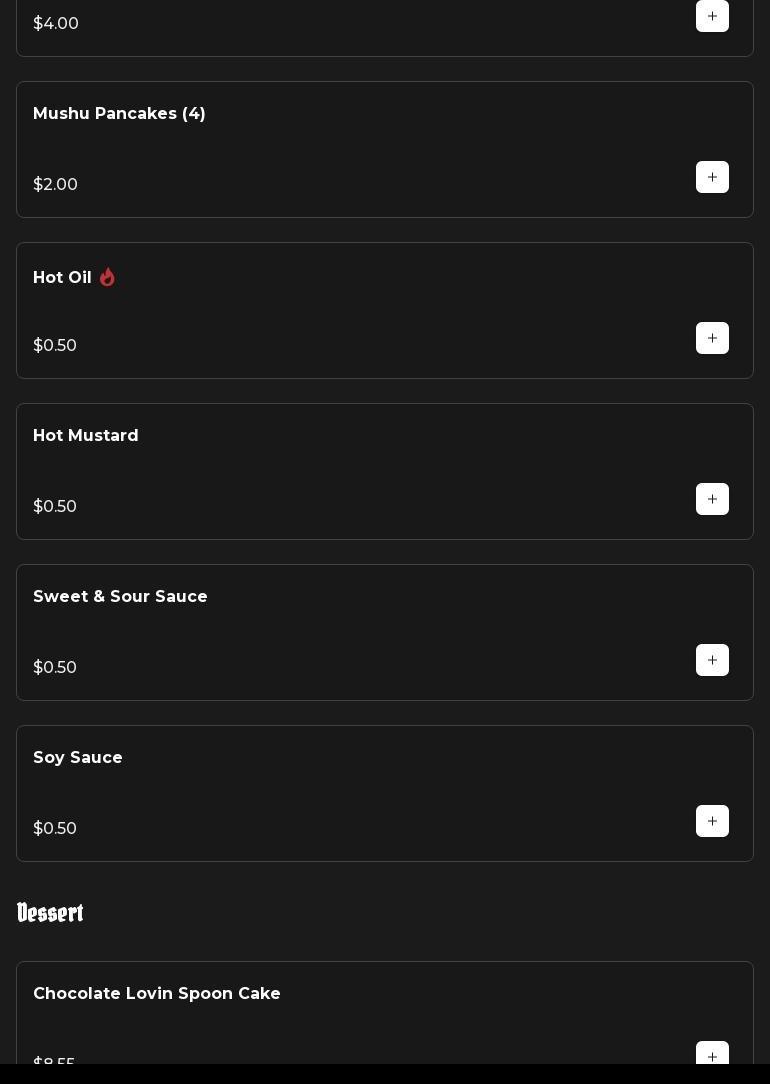
Task: Click the $2.00 price of Mushu Pancakes
Action: tap(55, 185)
